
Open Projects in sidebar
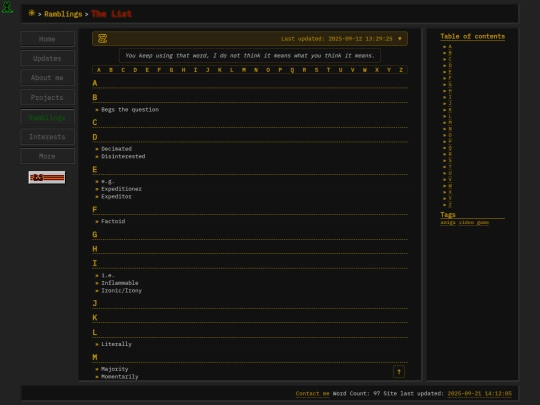pyautogui.click(x=47, y=97)
